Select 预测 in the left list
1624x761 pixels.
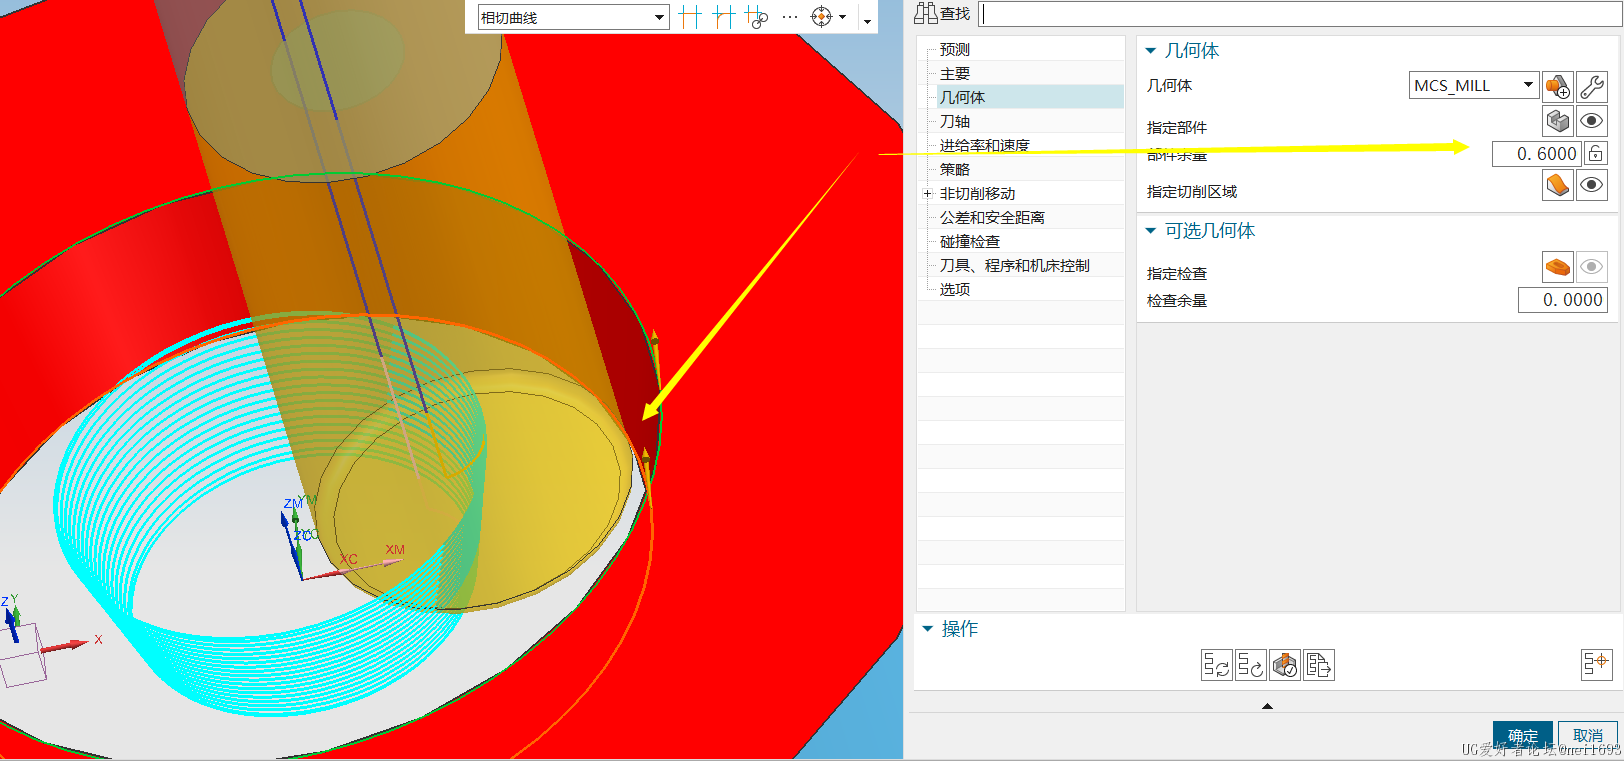pos(954,49)
